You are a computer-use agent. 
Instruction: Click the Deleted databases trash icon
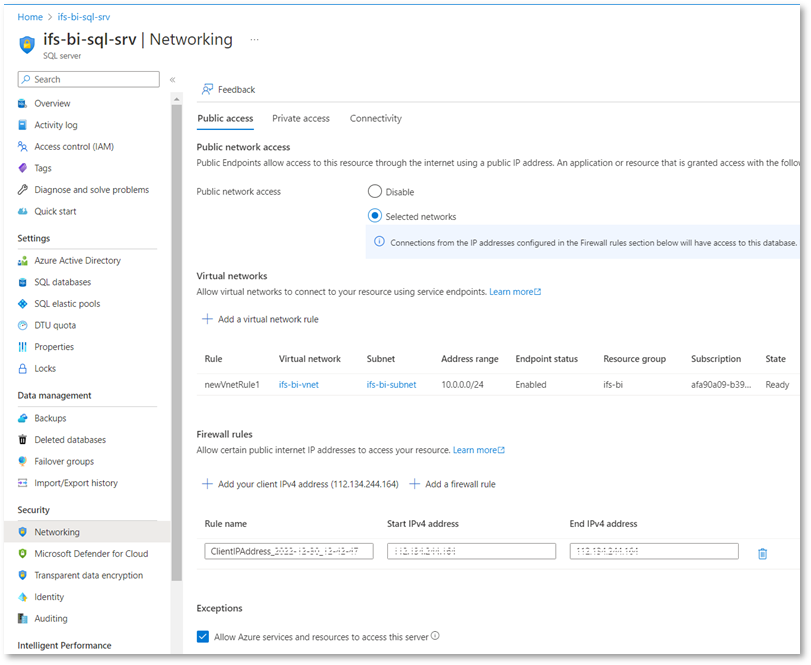(22, 440)
